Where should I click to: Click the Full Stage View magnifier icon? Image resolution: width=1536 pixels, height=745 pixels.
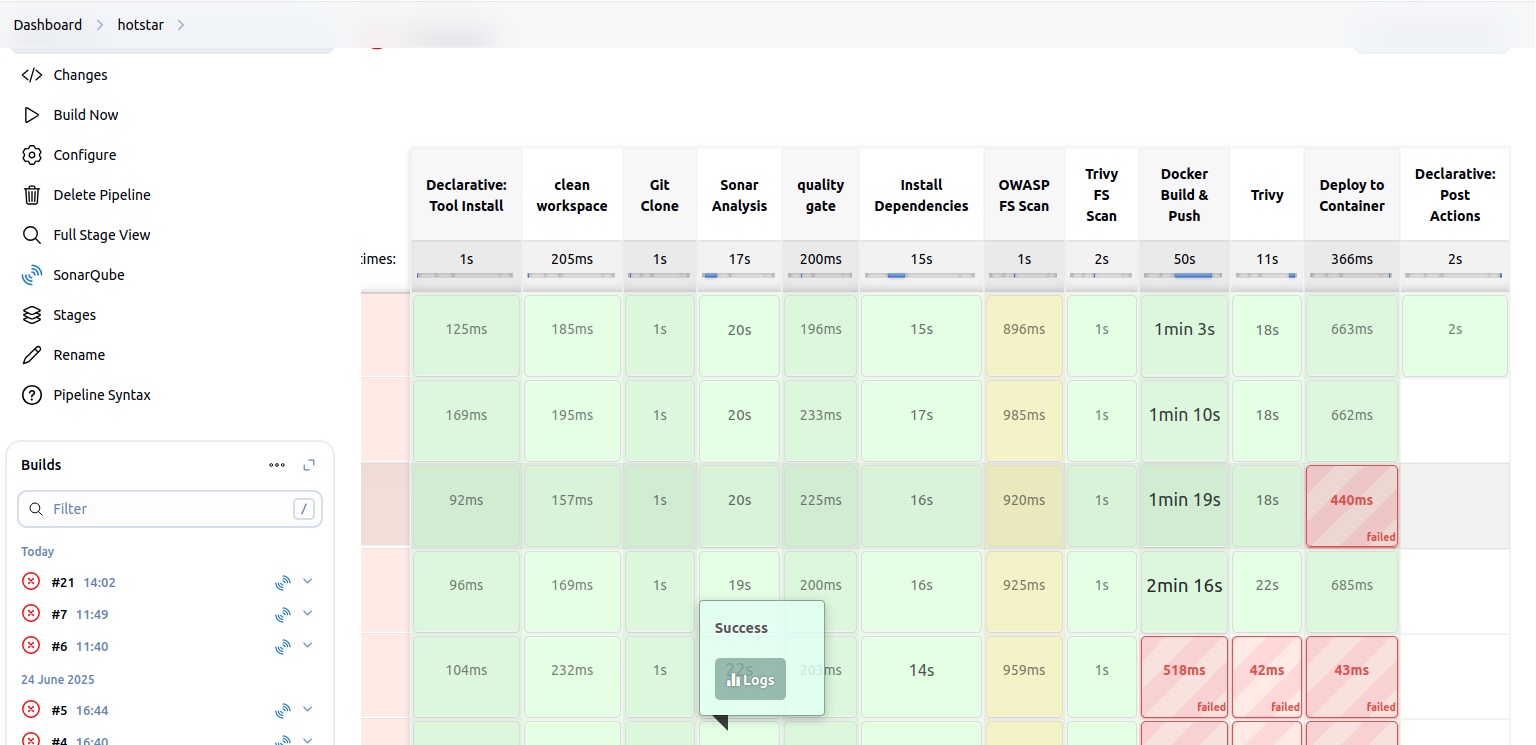(x=32, y=235)
